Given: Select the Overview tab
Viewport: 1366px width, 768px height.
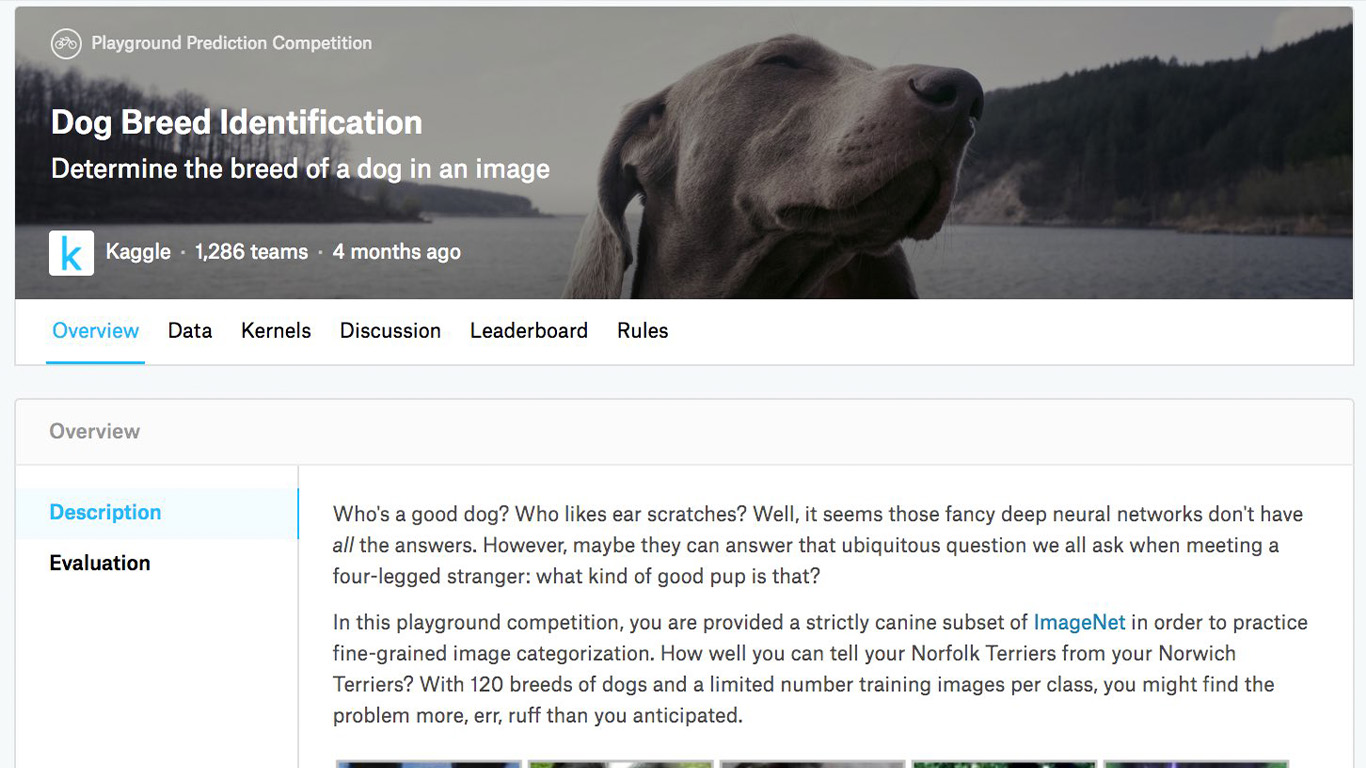Looking at the screenshot, I should tap(96, 331).
